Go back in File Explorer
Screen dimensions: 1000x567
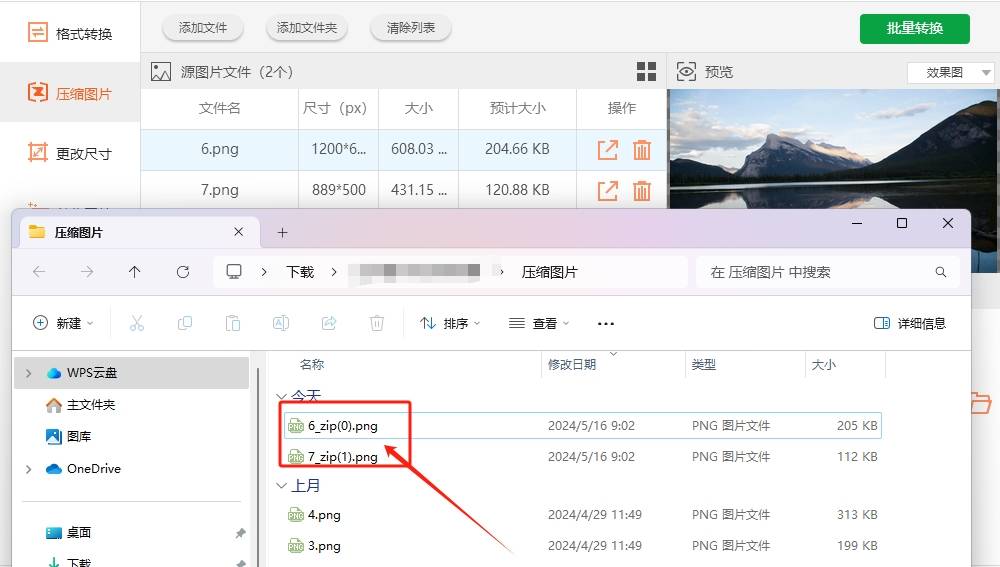(39, 272)
